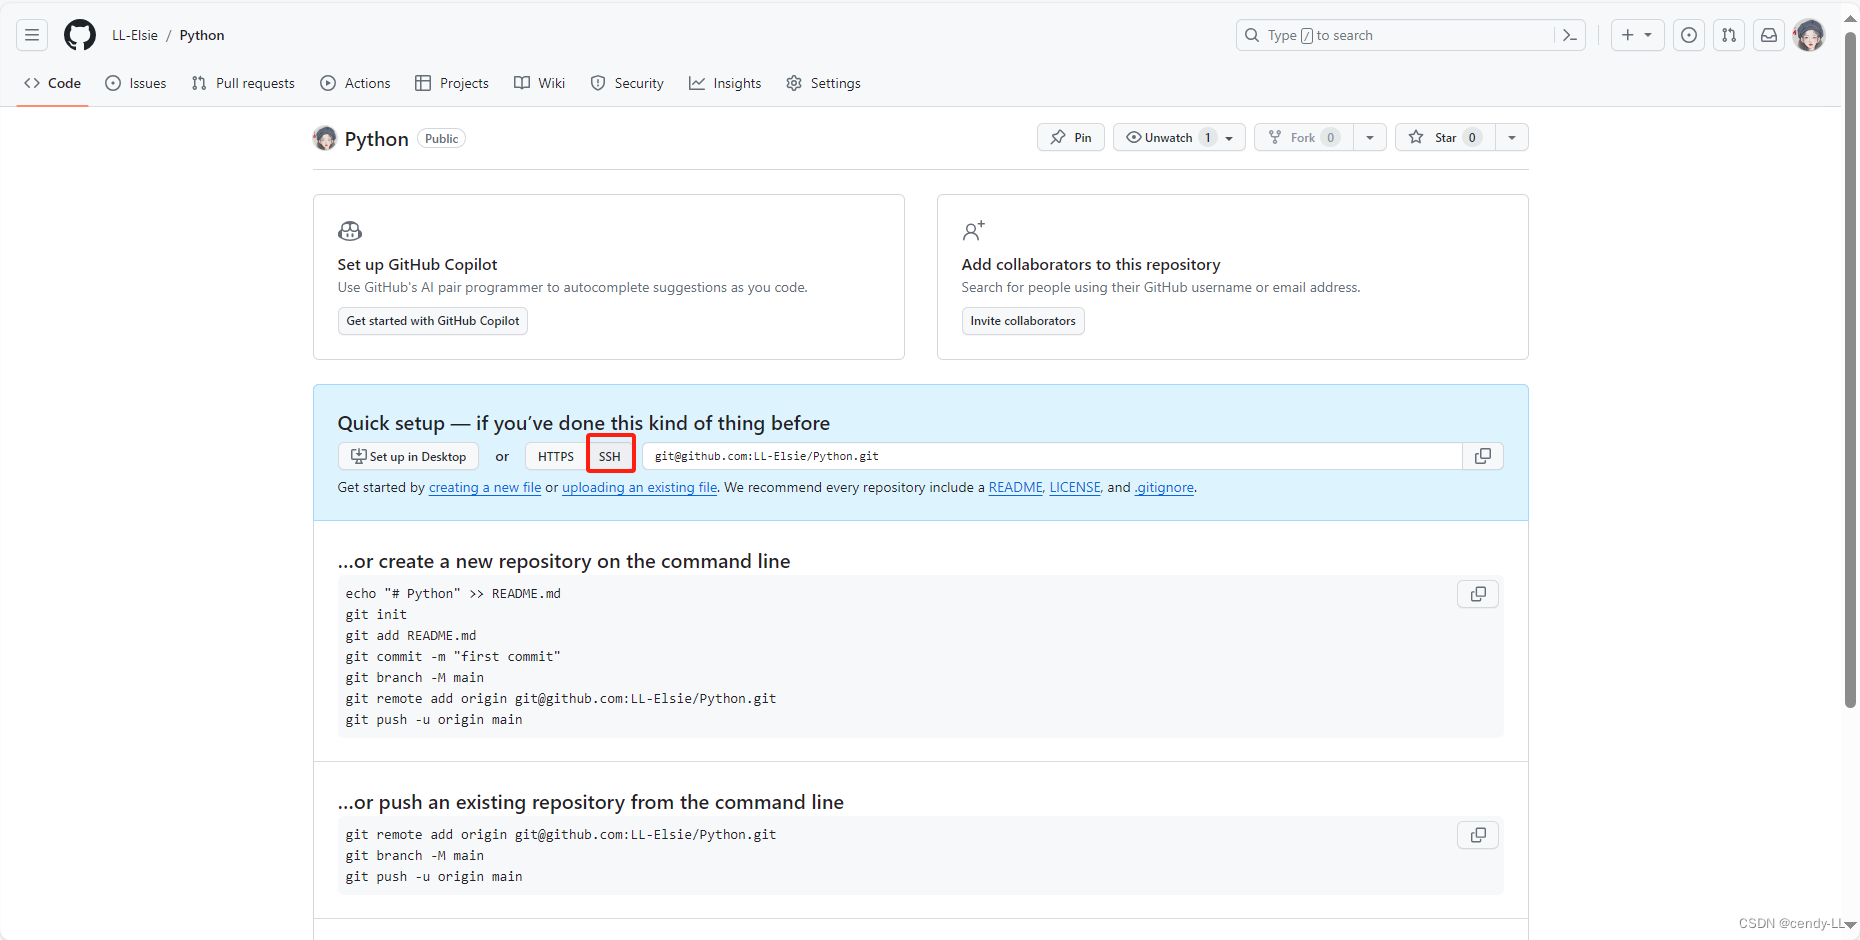This screenshot has height=940, width=1860.
Task: Follow the uploading an existing file link
Action: click(x=640, y=488)
